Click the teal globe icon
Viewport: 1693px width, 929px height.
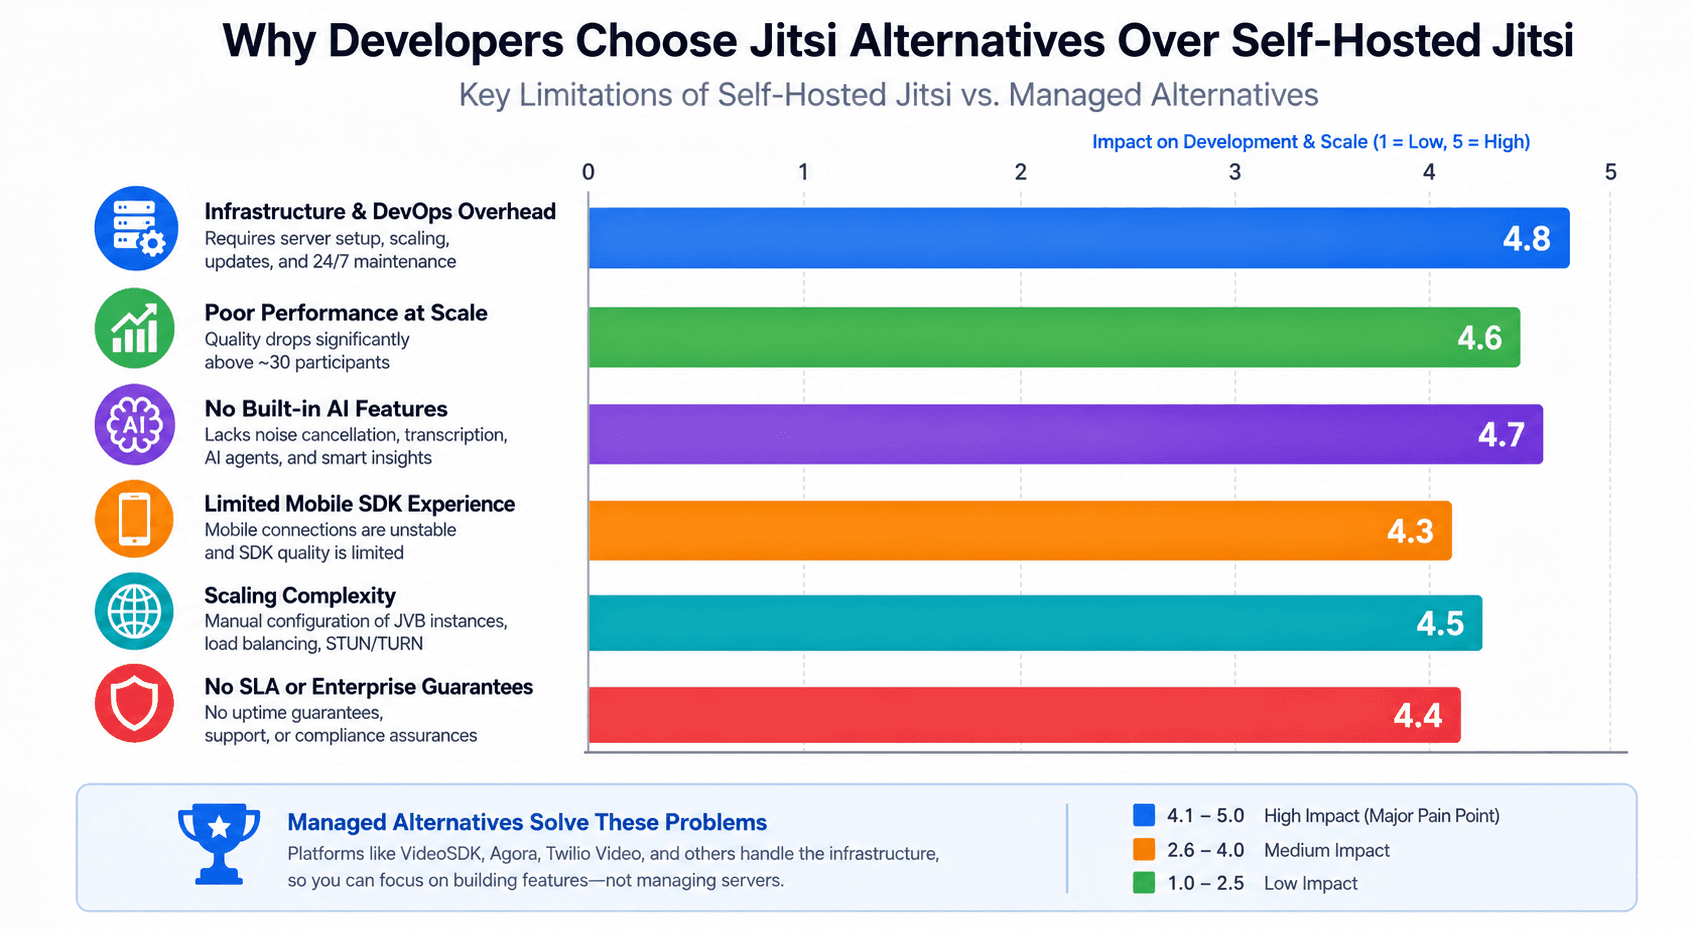135,611
